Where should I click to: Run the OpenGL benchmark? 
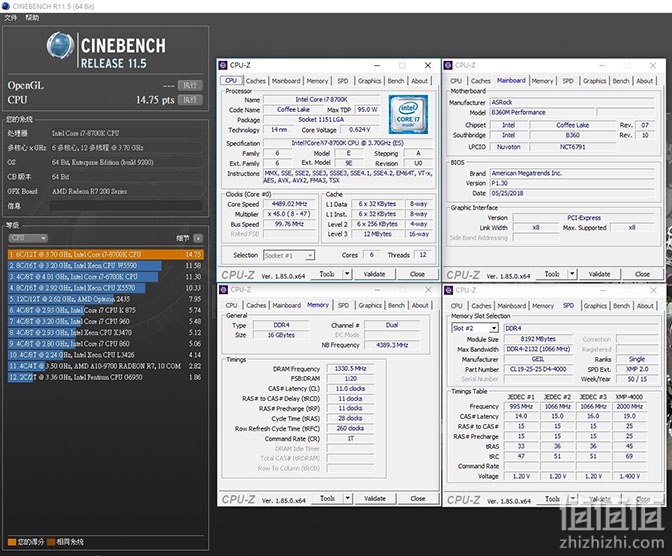190,85
